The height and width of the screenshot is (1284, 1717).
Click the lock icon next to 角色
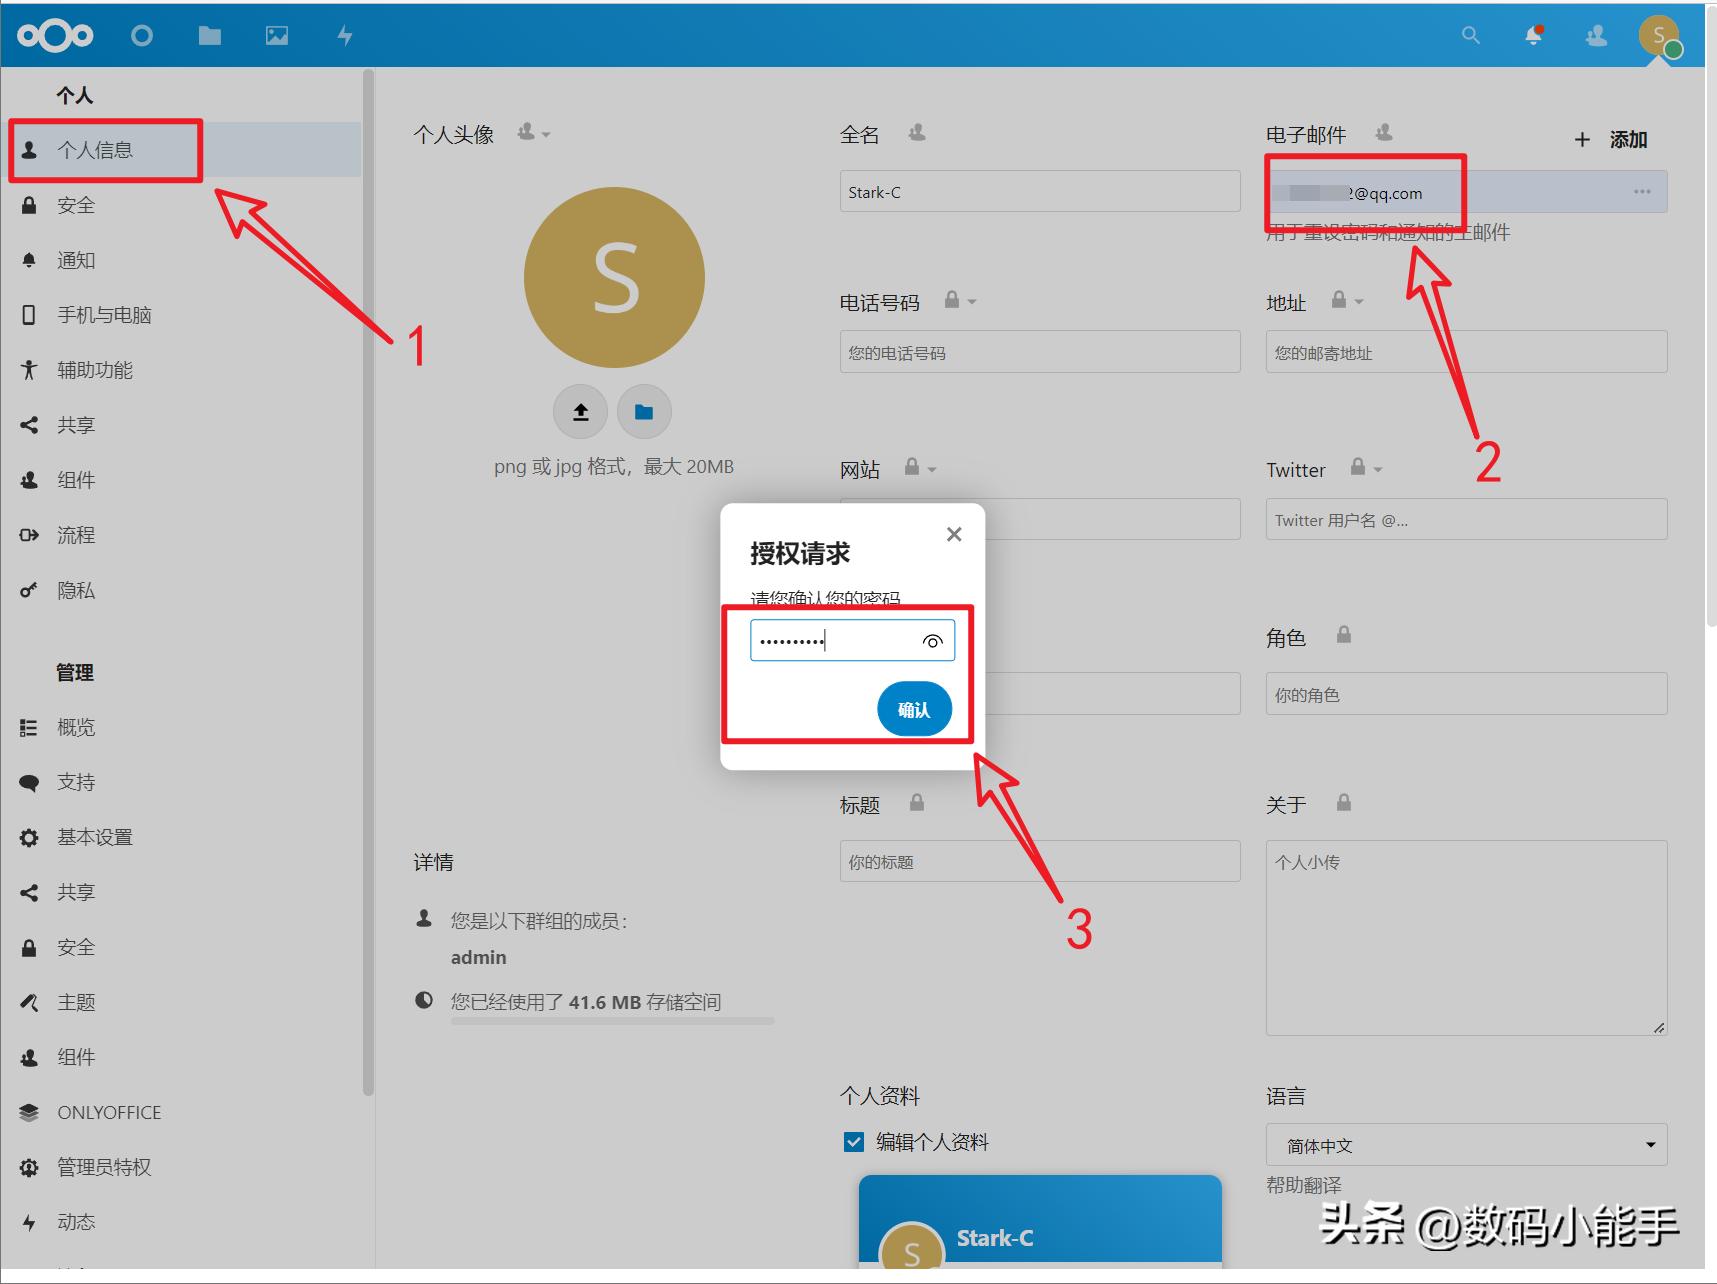tap(1344, 635)
